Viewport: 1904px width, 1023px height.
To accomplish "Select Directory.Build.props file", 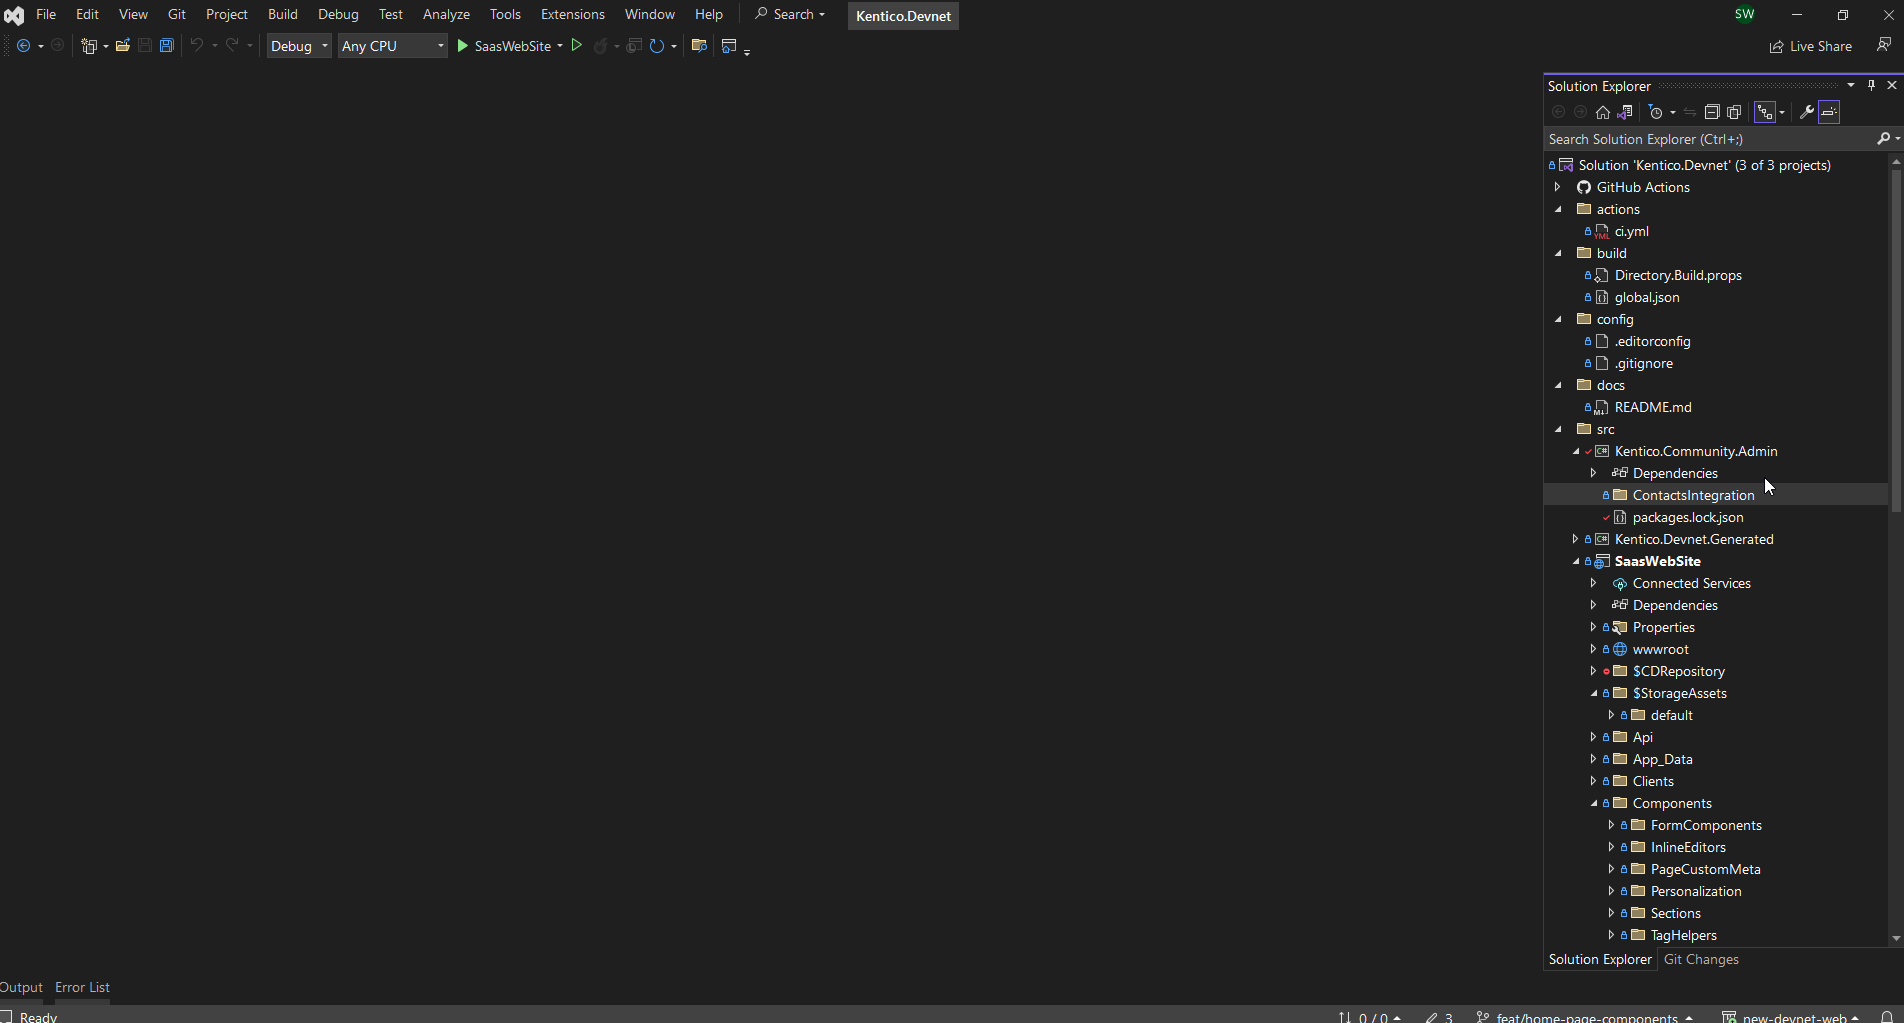I will pos(1678,275).
